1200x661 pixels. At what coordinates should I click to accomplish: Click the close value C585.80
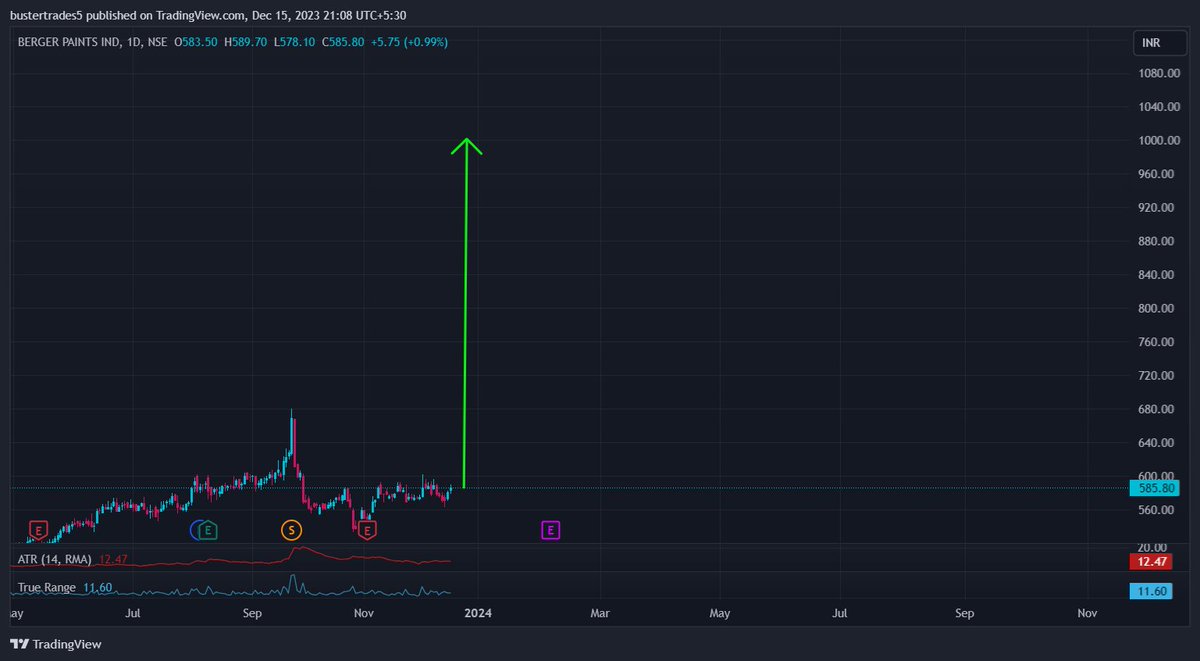[344, 42]
